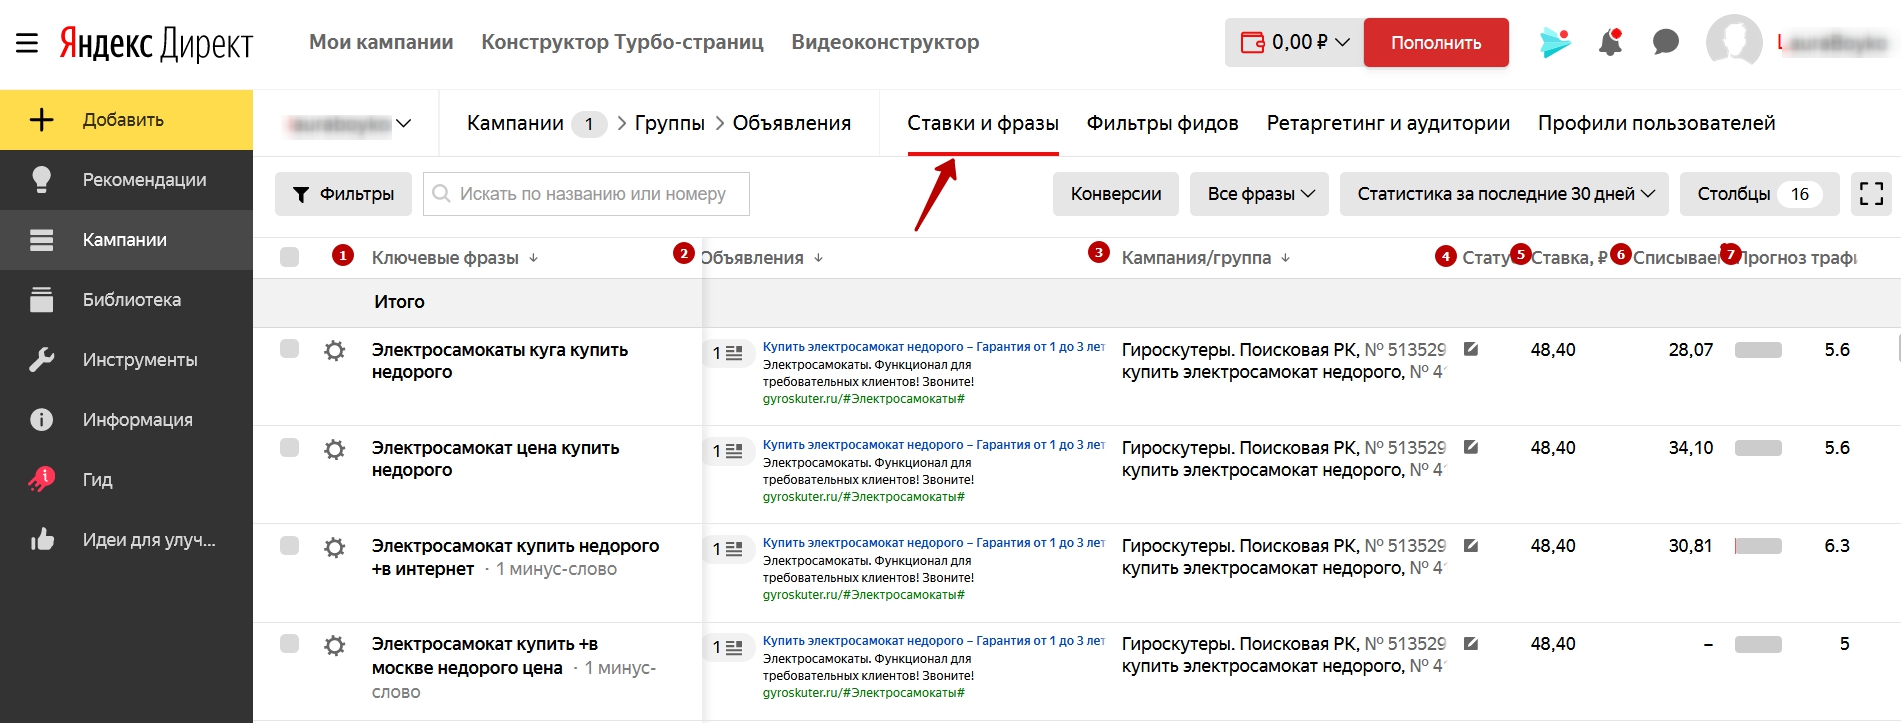Check the Электросамокат купить недорого +в интернет row
The height and width of the screenshot is (723, 1901).
pyautogui.click(x=290, y=545)
